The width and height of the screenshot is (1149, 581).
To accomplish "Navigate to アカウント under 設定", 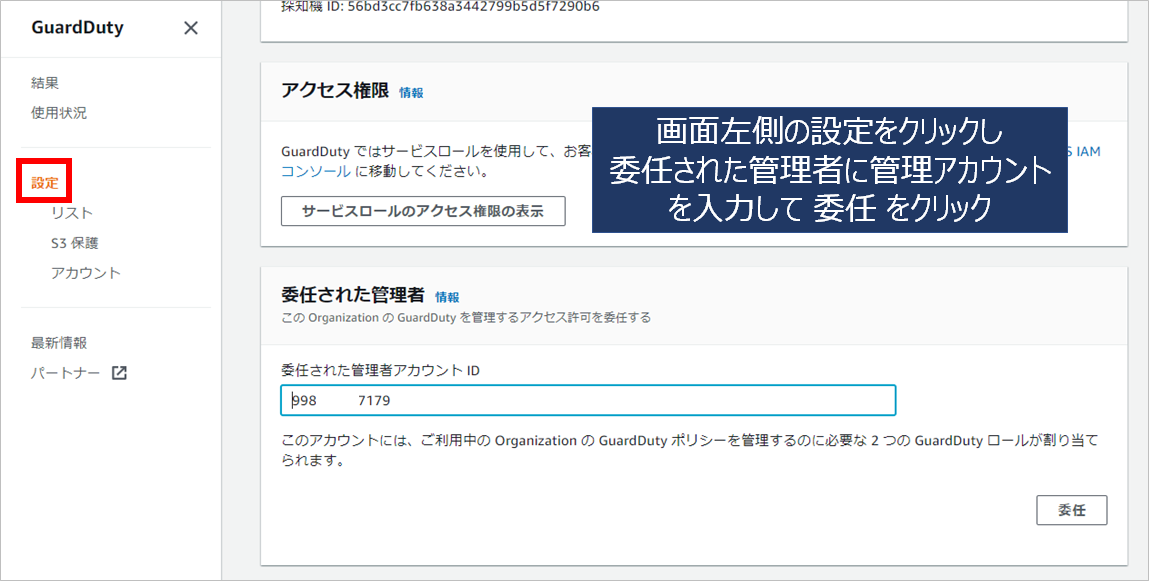I will [x=86, y=273].
